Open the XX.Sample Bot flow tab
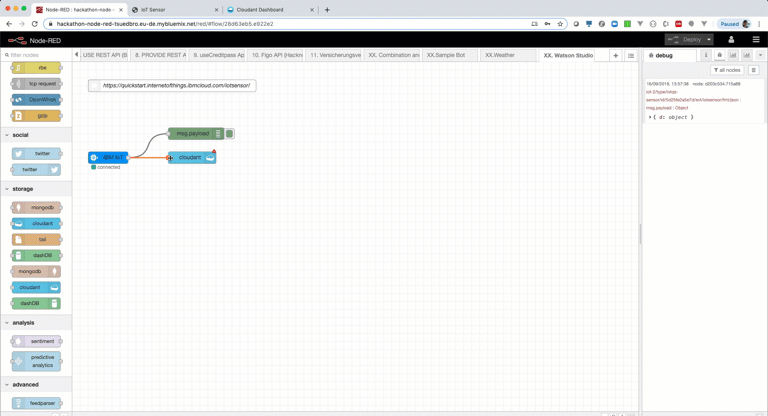 pos(450,55)
